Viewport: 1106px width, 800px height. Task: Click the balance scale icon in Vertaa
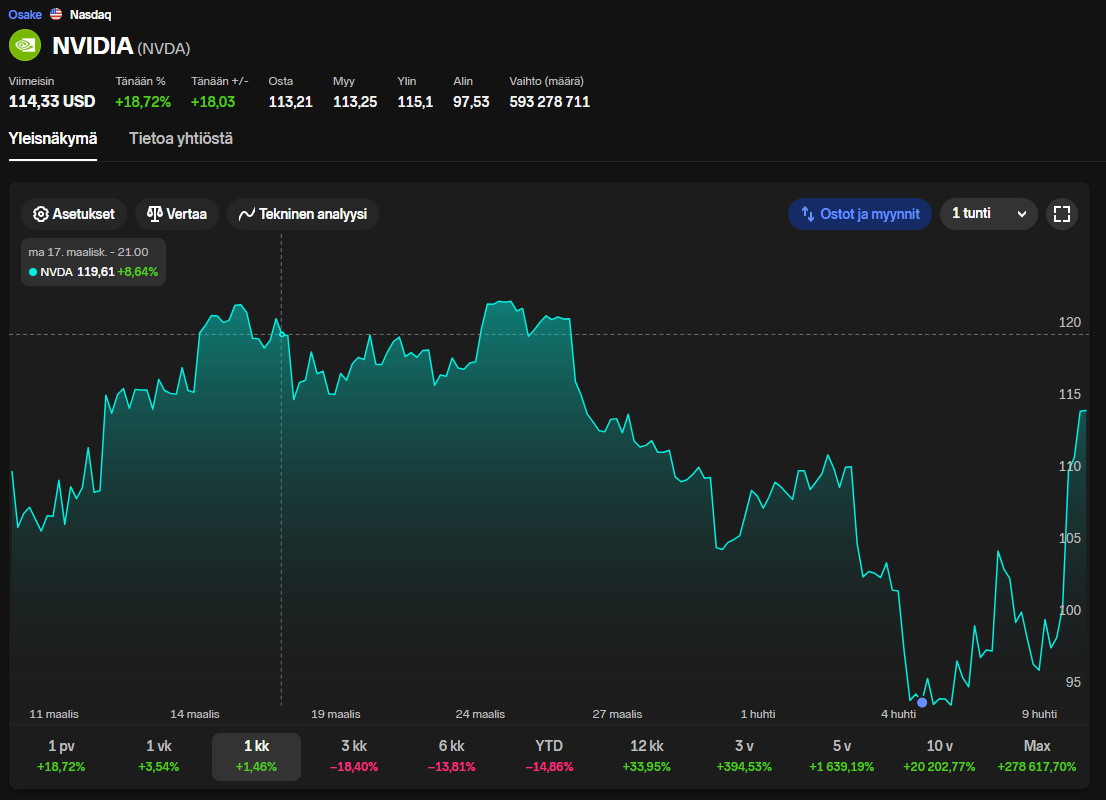(x=154, y=214)
